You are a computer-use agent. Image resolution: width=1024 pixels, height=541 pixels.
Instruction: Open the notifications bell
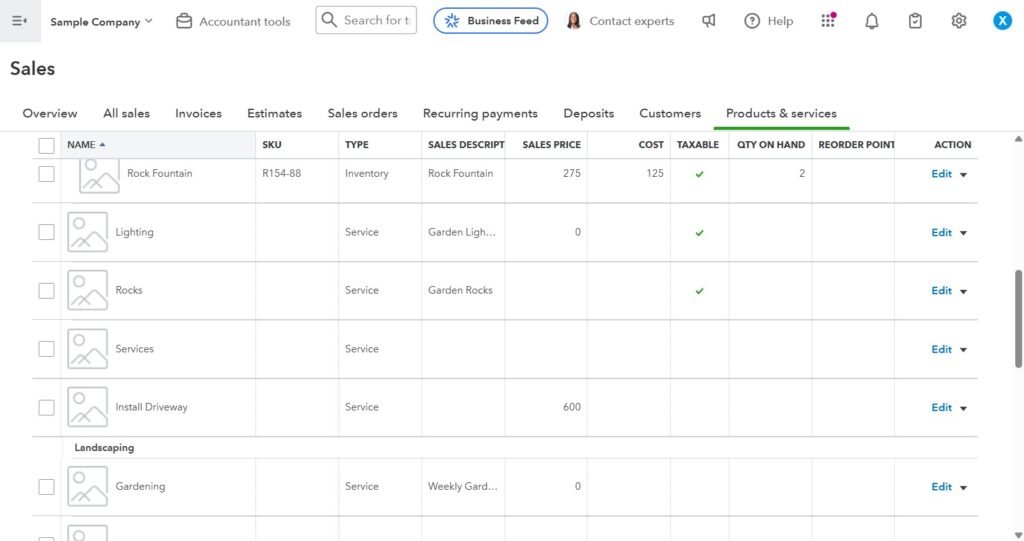871,21
